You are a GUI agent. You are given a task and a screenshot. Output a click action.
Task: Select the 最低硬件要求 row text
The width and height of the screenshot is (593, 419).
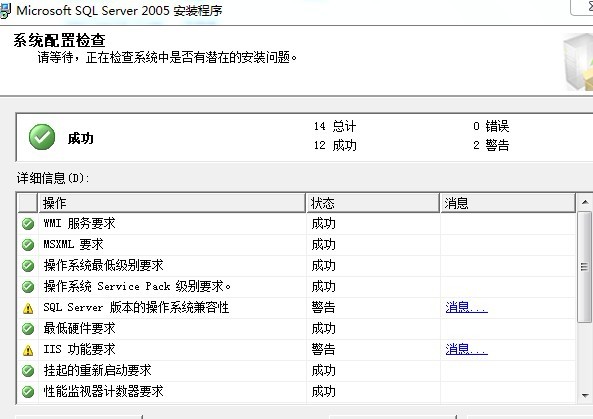tap(79, 328)
